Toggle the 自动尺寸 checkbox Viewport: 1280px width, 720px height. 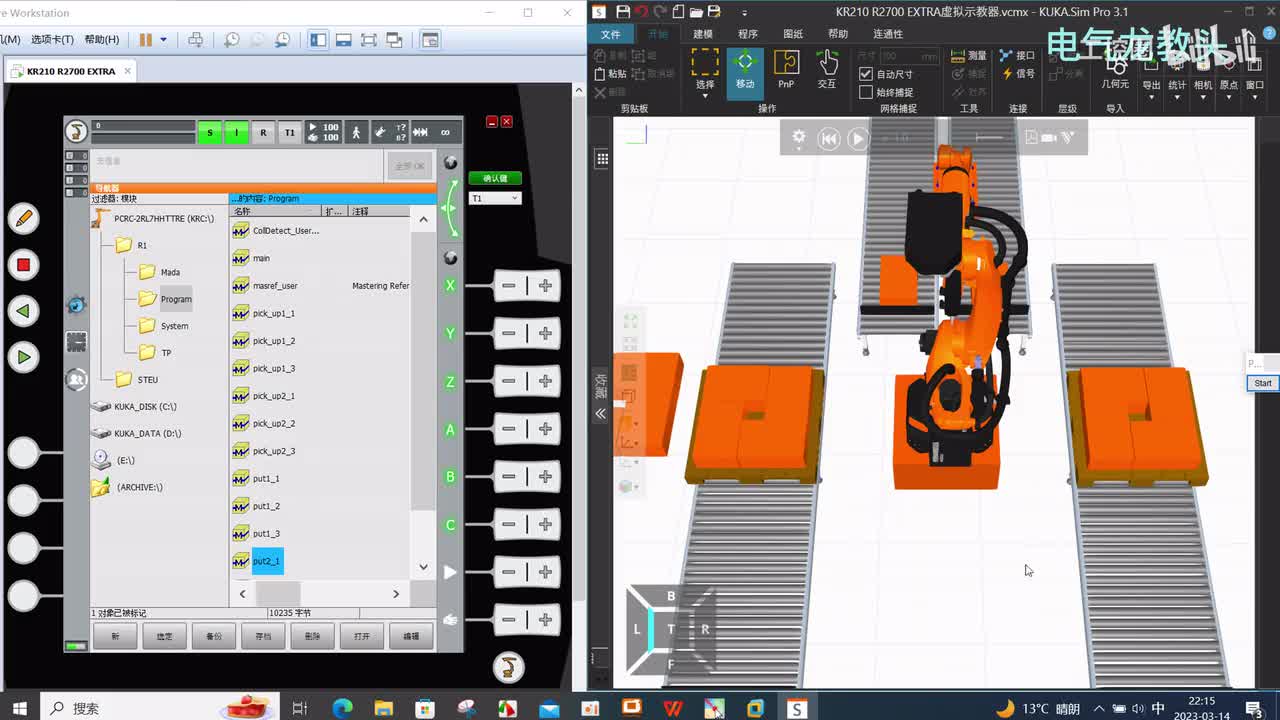tap(866, 74)
